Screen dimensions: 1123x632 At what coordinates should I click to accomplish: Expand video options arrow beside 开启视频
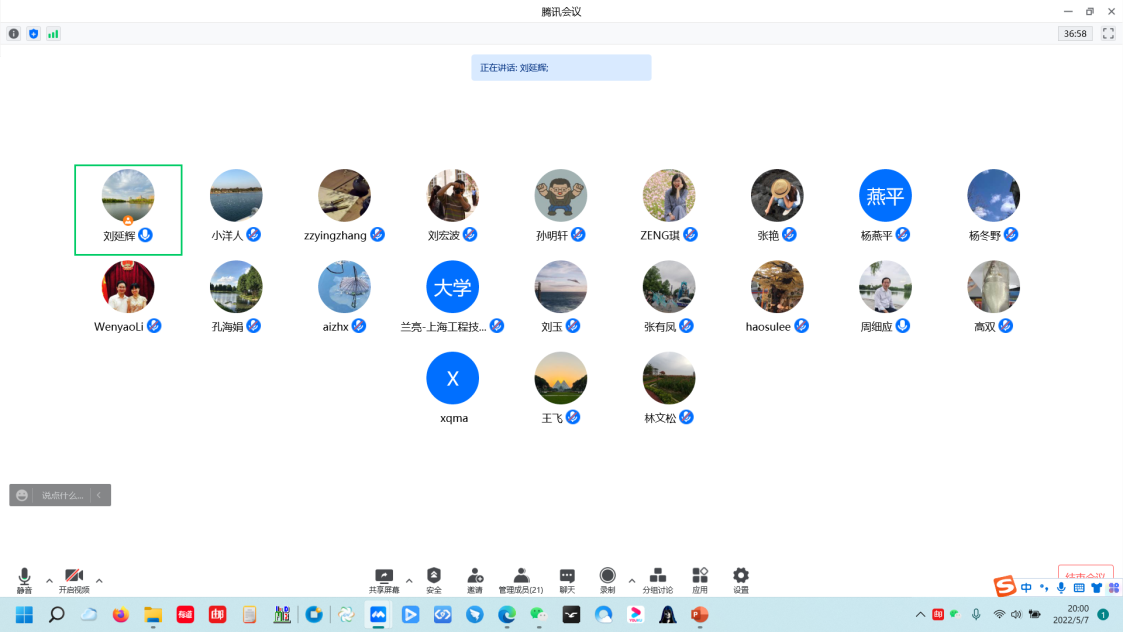coord(99,580)
